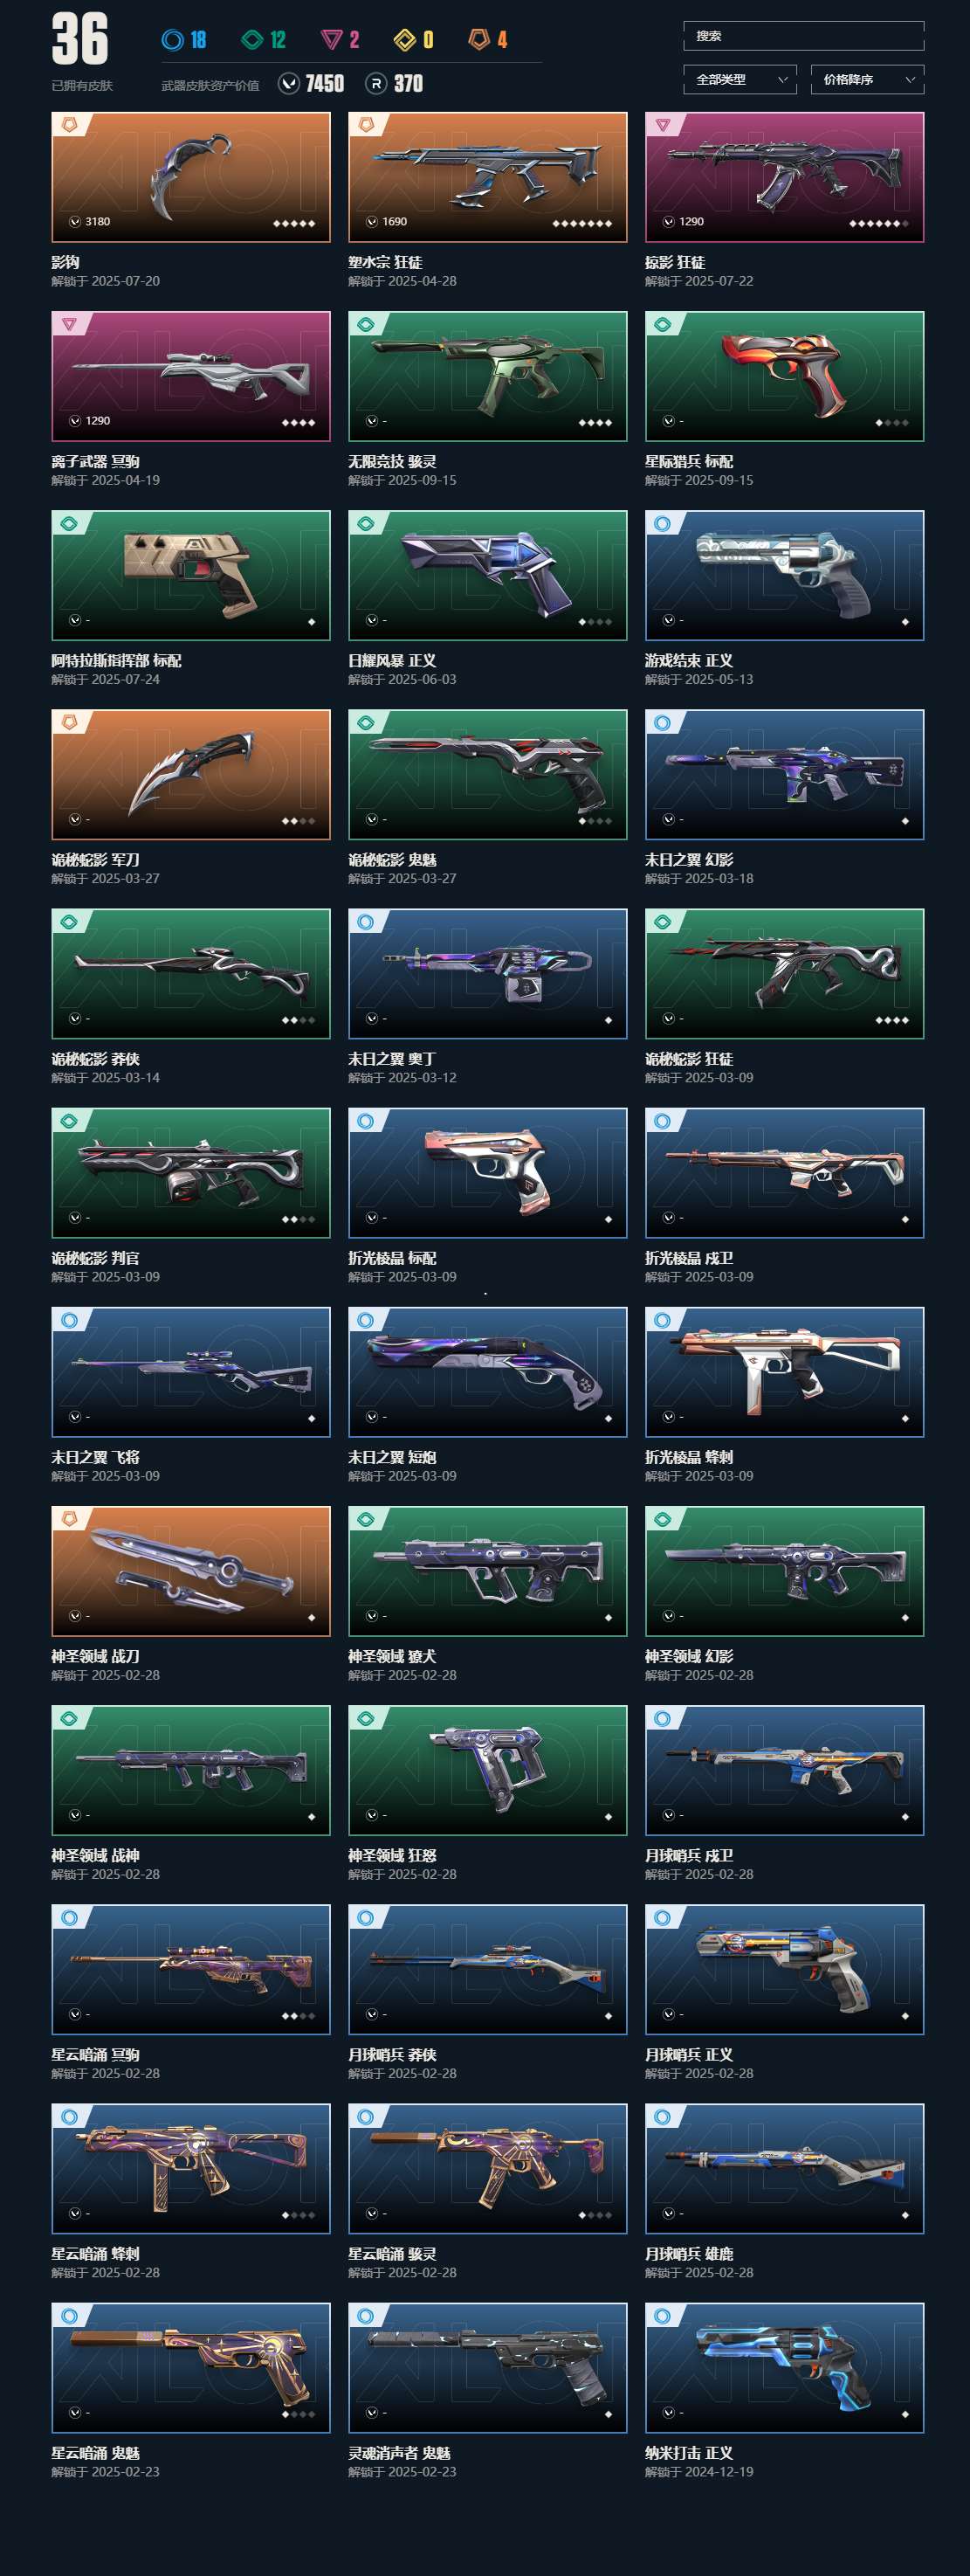Click the 诡秘蛇影 军刀 knife skin card

(x=191, y=774)
